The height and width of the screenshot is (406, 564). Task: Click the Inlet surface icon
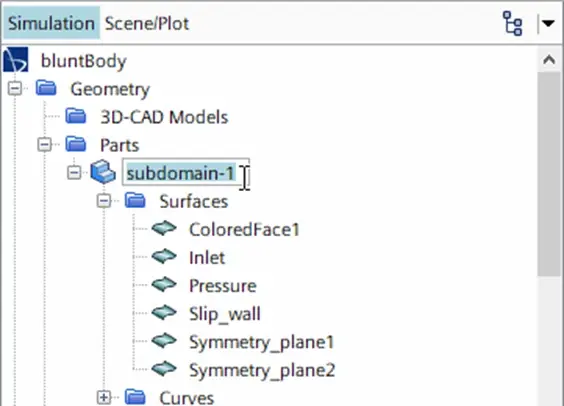coord(164,256)
